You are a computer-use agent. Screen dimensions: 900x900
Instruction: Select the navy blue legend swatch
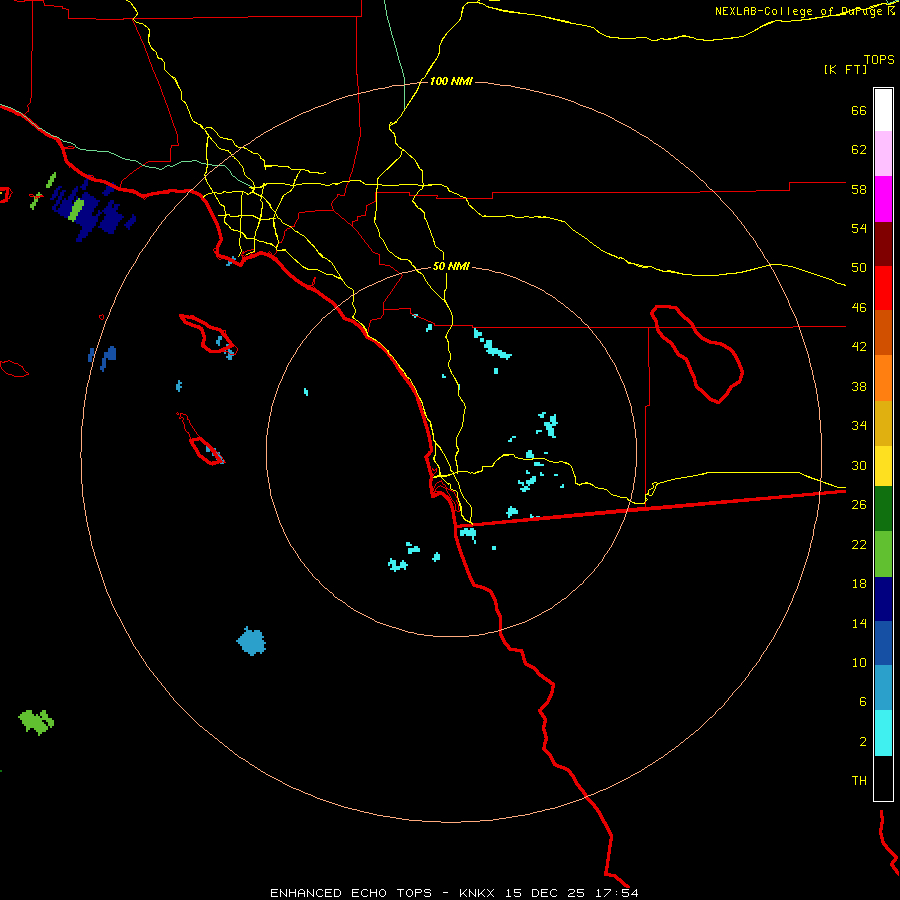coord(883,599)
